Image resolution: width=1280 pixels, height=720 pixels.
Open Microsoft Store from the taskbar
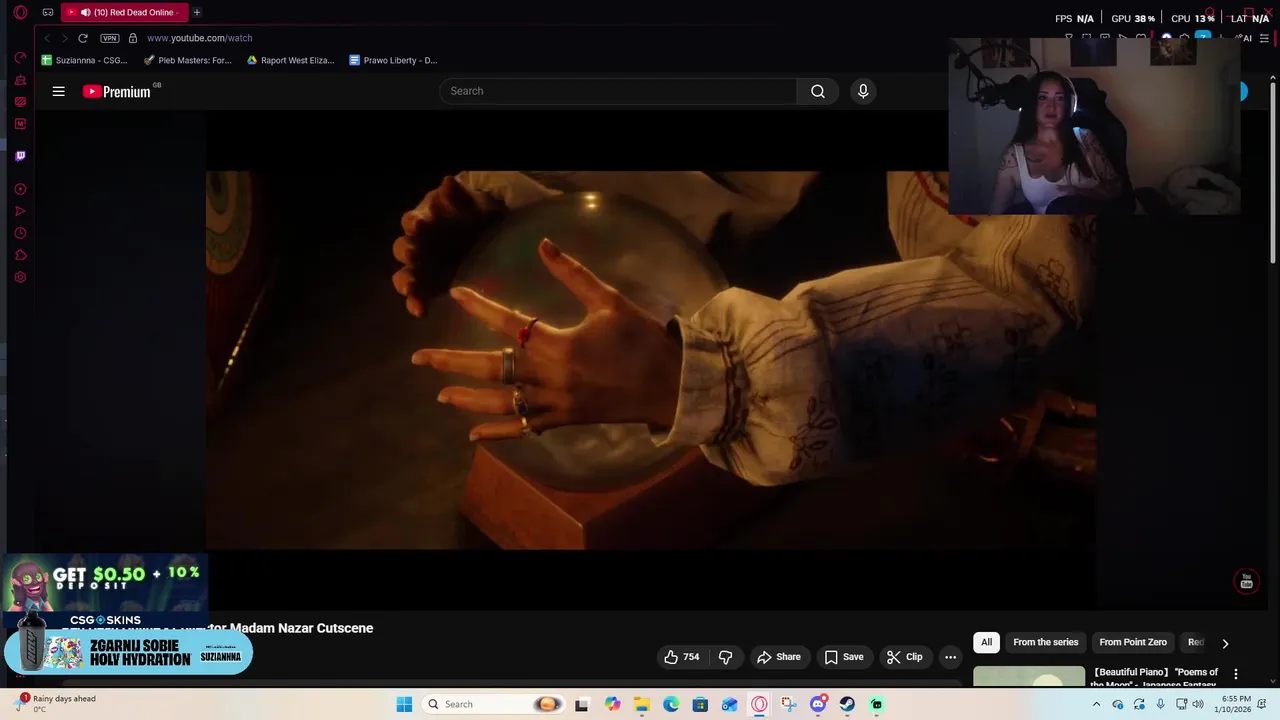click(x=700, y=704)
